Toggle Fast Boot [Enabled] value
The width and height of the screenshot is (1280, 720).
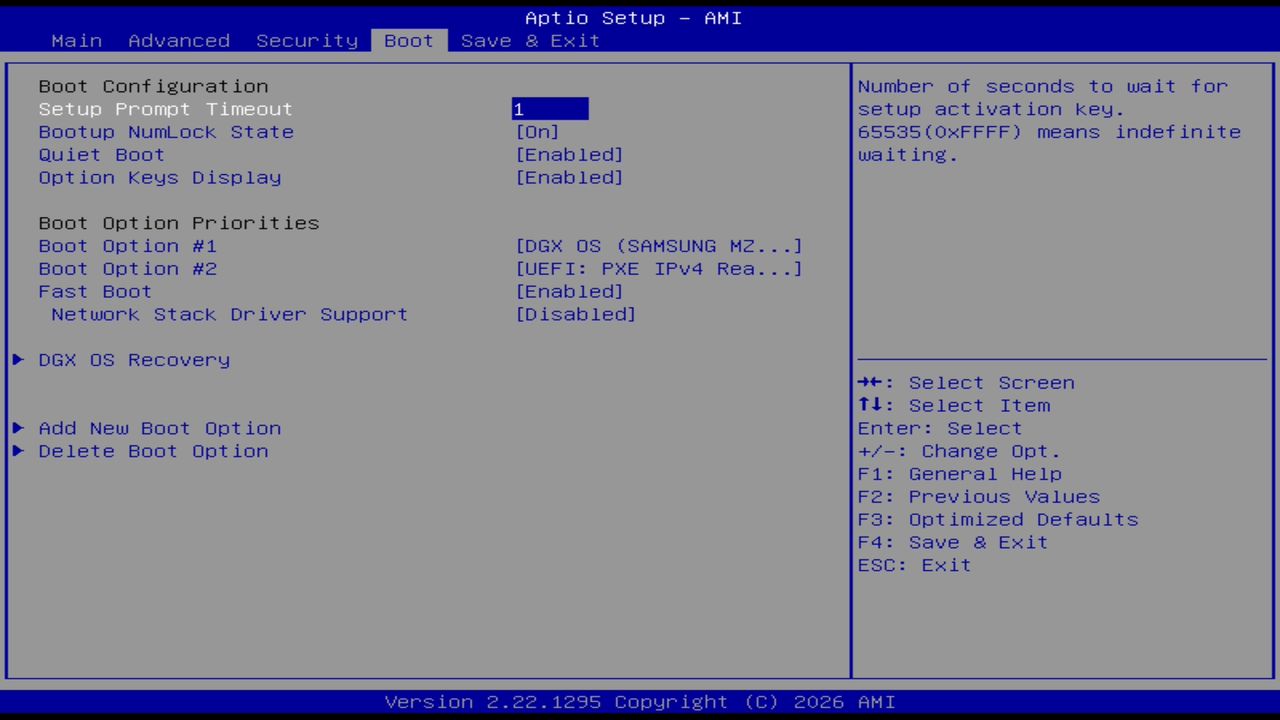(570, 292)
